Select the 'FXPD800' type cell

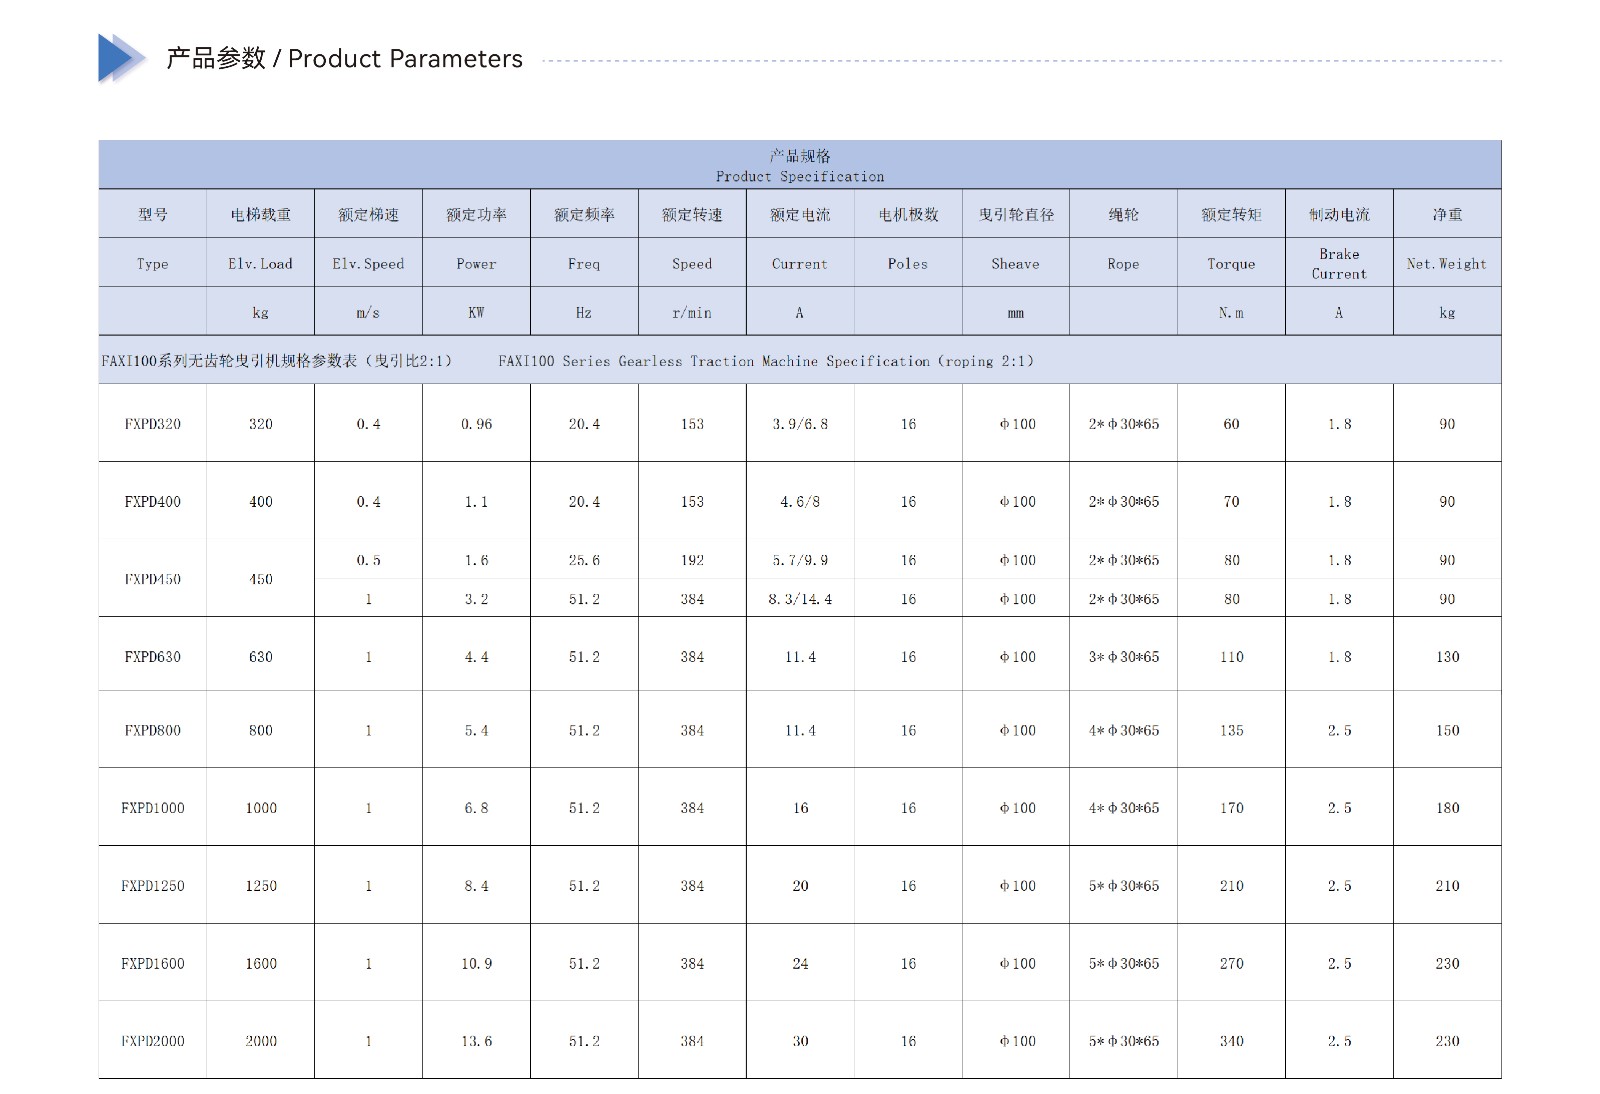[153, 731]
